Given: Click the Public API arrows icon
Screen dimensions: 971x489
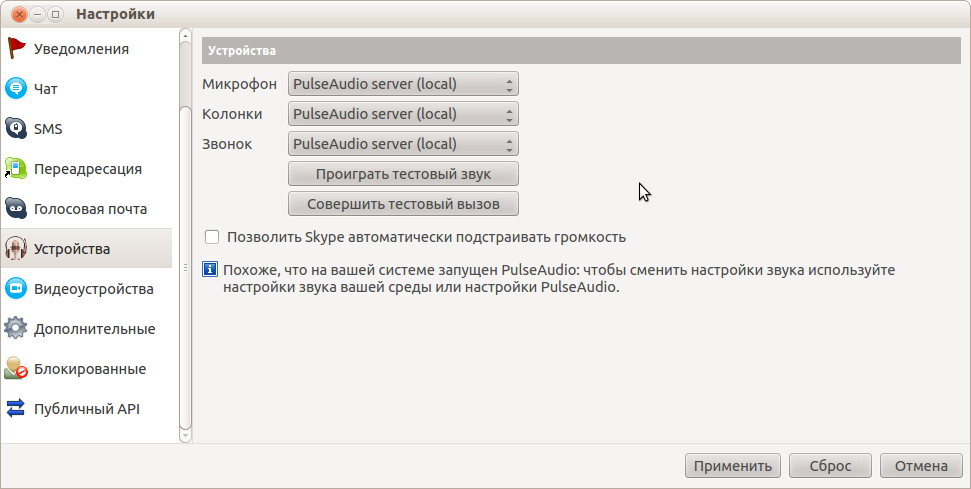Looking at the screenshot, I should [16, 409].
